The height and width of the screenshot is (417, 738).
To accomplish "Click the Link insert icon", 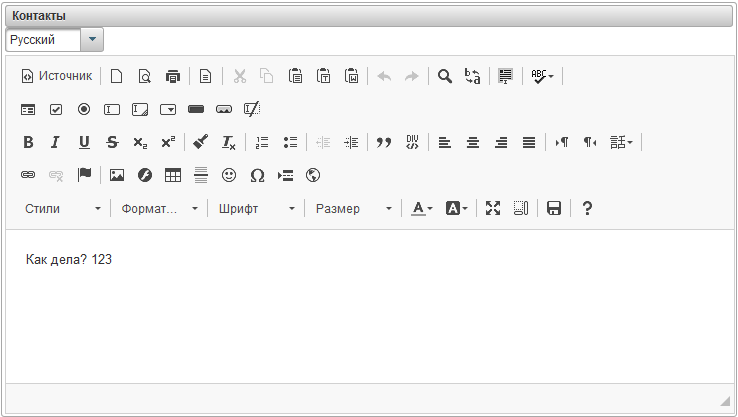I will [28, 175].
